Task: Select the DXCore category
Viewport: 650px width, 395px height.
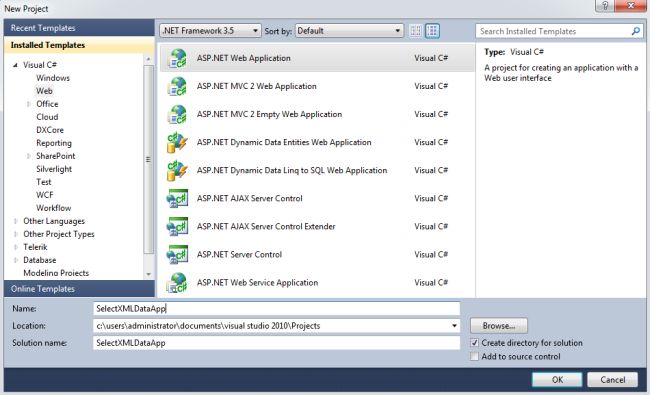Action: tap(50, 130)
